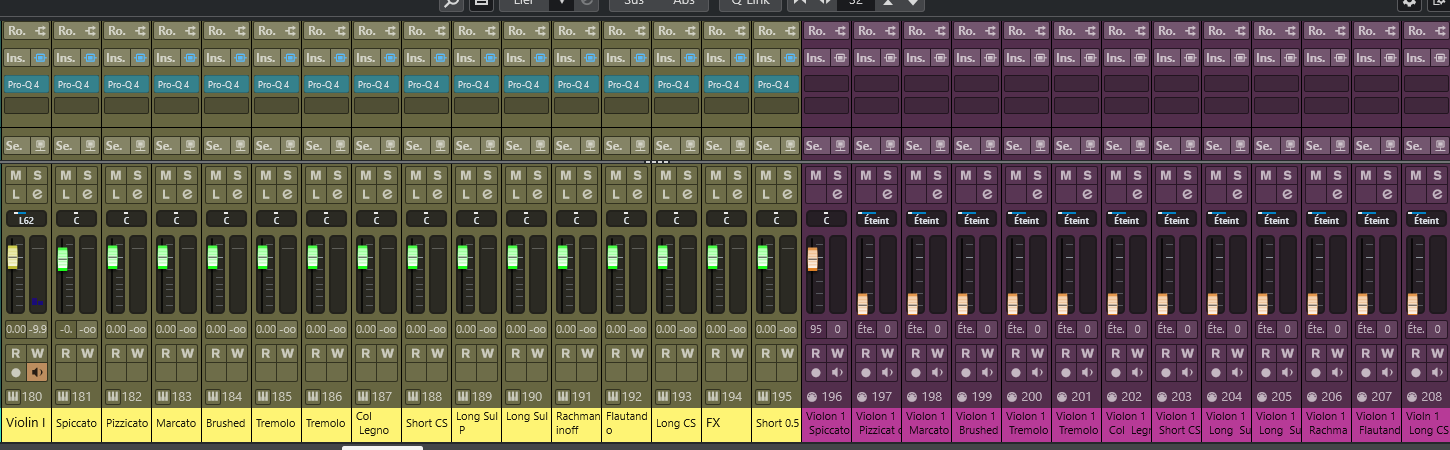Click the instrument keyboard icon of channel 192

click(611, 397)
